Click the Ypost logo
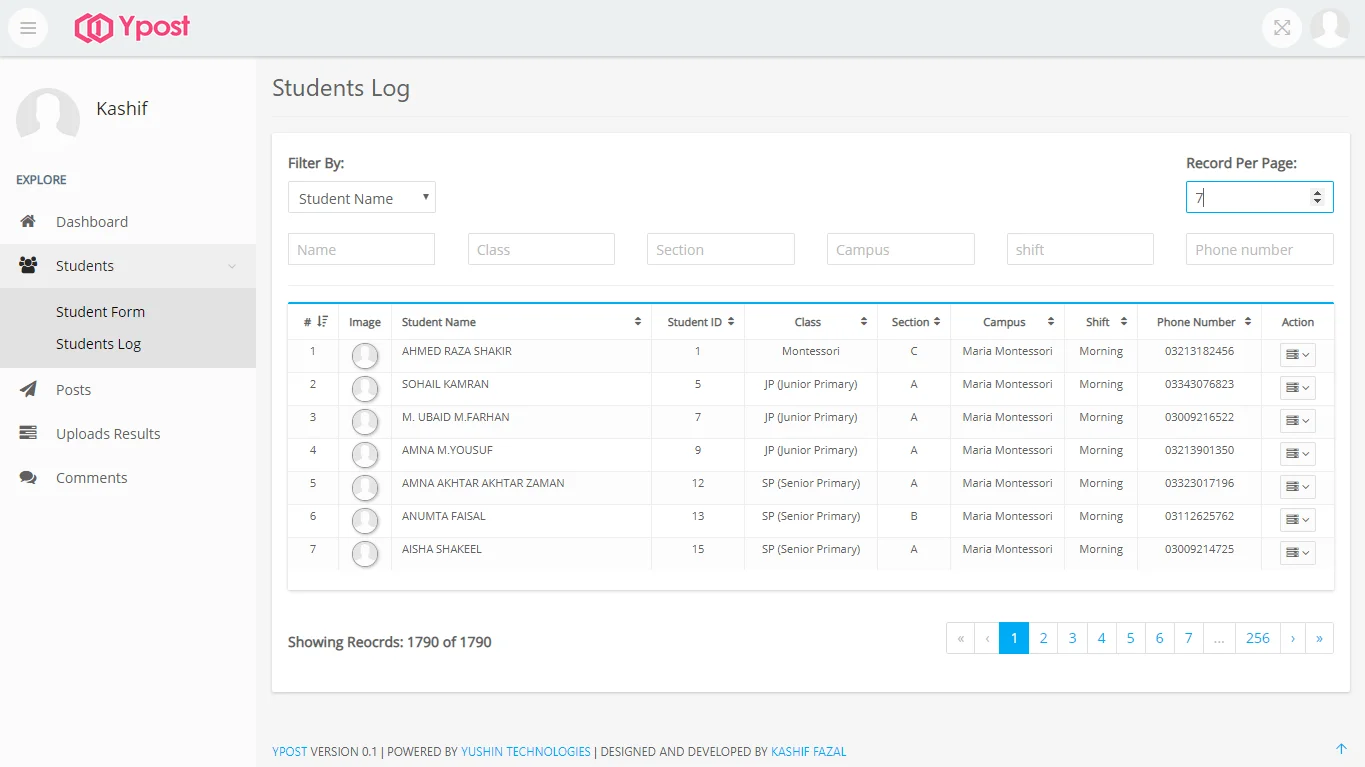Viewport: 1365px width, 767px height. point(133,28)
